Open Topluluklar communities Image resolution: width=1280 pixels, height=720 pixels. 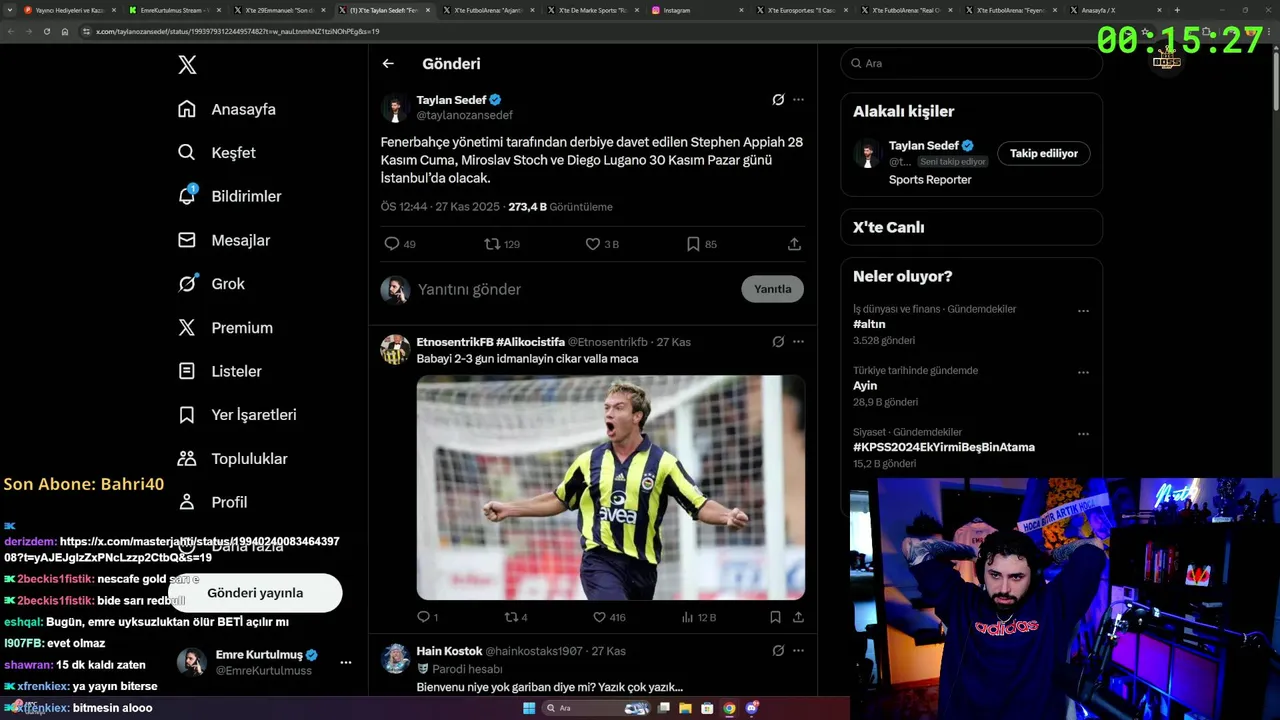tap(232, 459)
